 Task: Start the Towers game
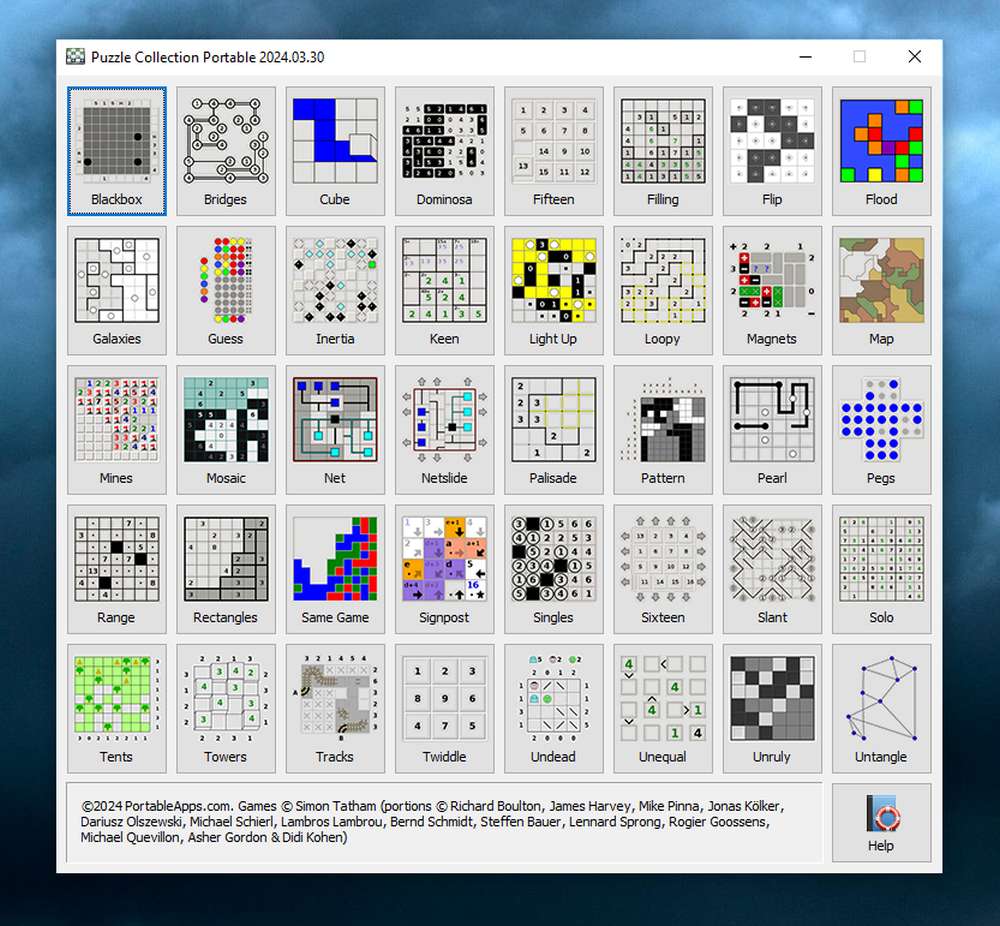(x=226, y=709)
